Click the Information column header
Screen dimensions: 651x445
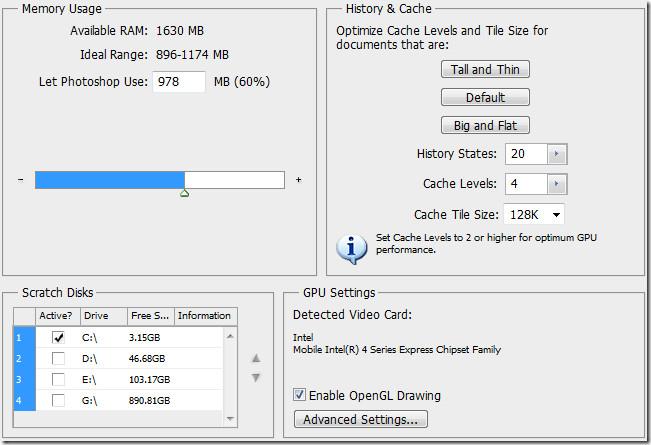(x=206, y=316)
